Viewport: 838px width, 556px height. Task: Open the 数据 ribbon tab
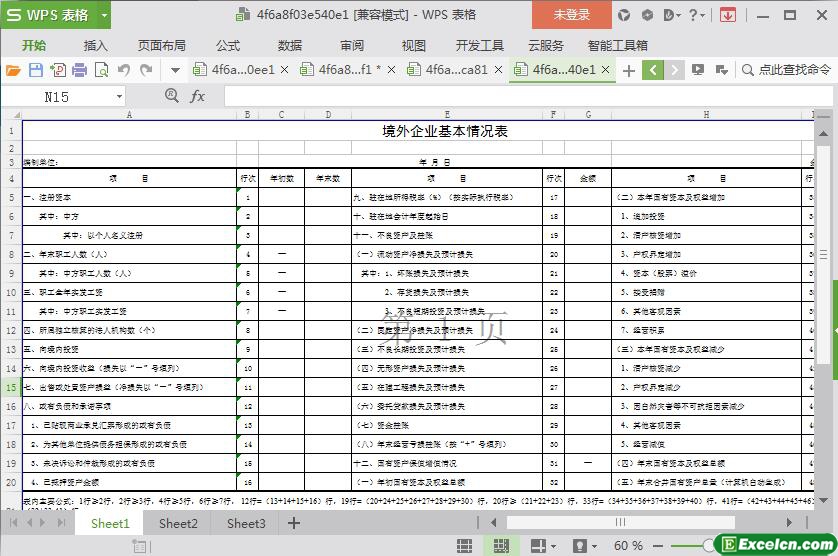290,45
